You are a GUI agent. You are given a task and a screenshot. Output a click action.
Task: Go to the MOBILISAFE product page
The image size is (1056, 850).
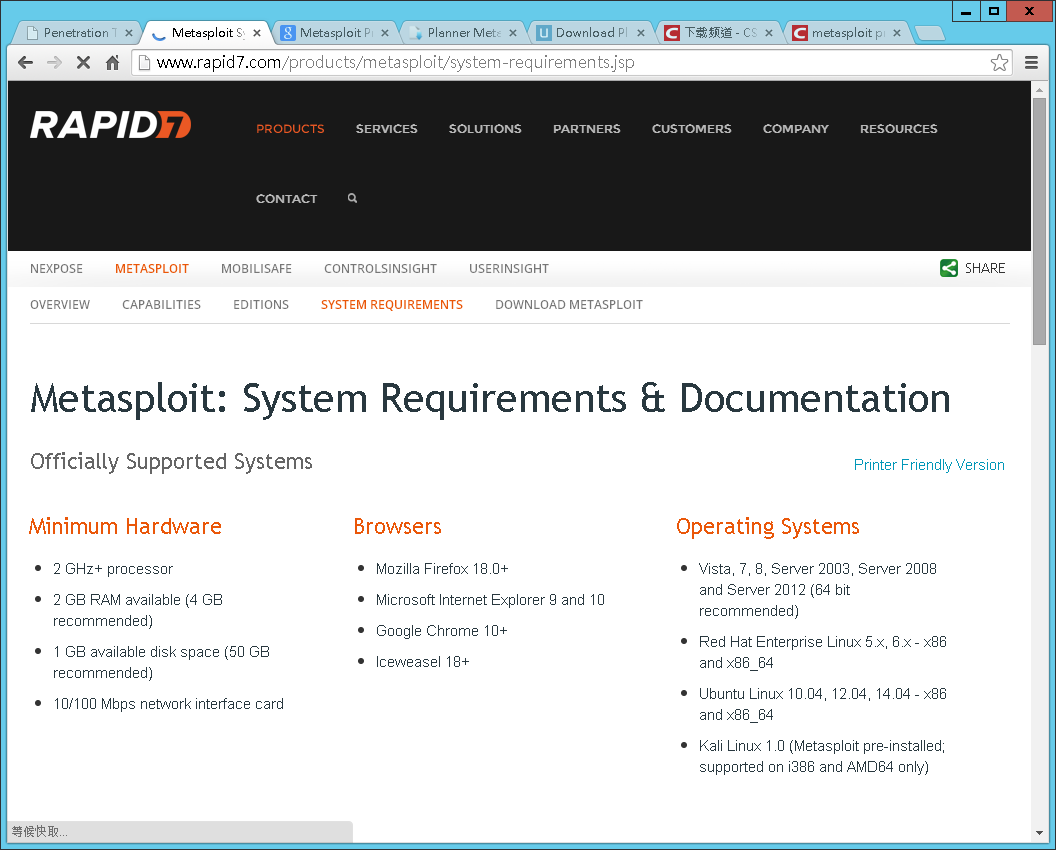[257, 269]
